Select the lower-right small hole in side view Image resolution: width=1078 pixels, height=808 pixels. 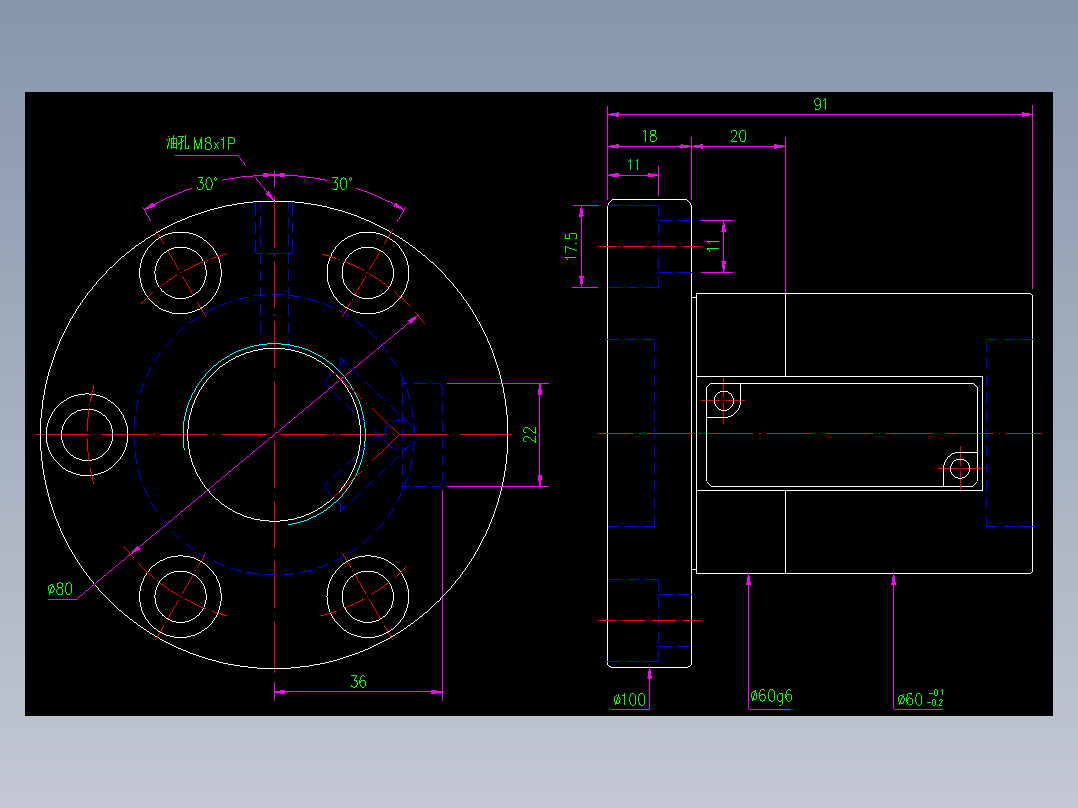[x=960, y=469]
